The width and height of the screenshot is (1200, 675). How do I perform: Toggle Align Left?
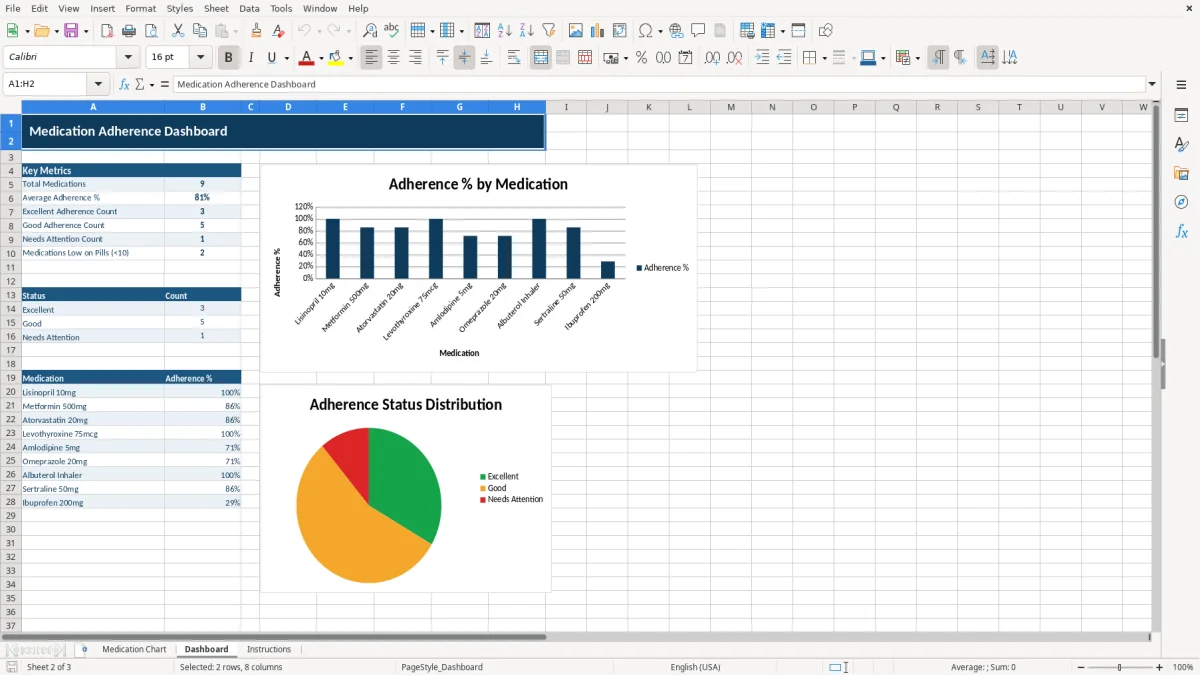pos(372,58)
